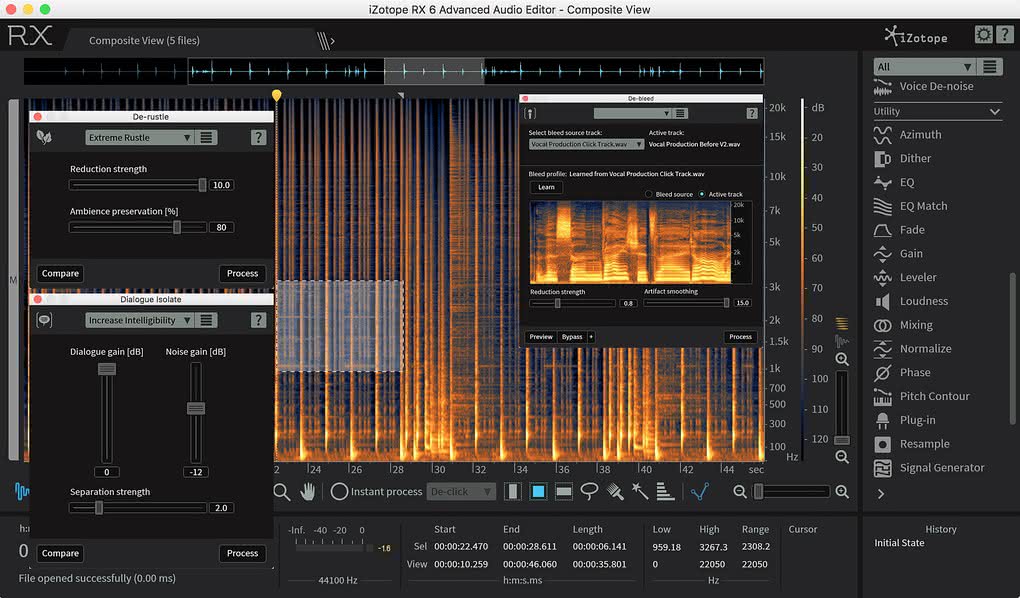Open De-bleed help question mark
Image resolution: width=1020 pixels, height=598 pixels.
click(752, 113)
